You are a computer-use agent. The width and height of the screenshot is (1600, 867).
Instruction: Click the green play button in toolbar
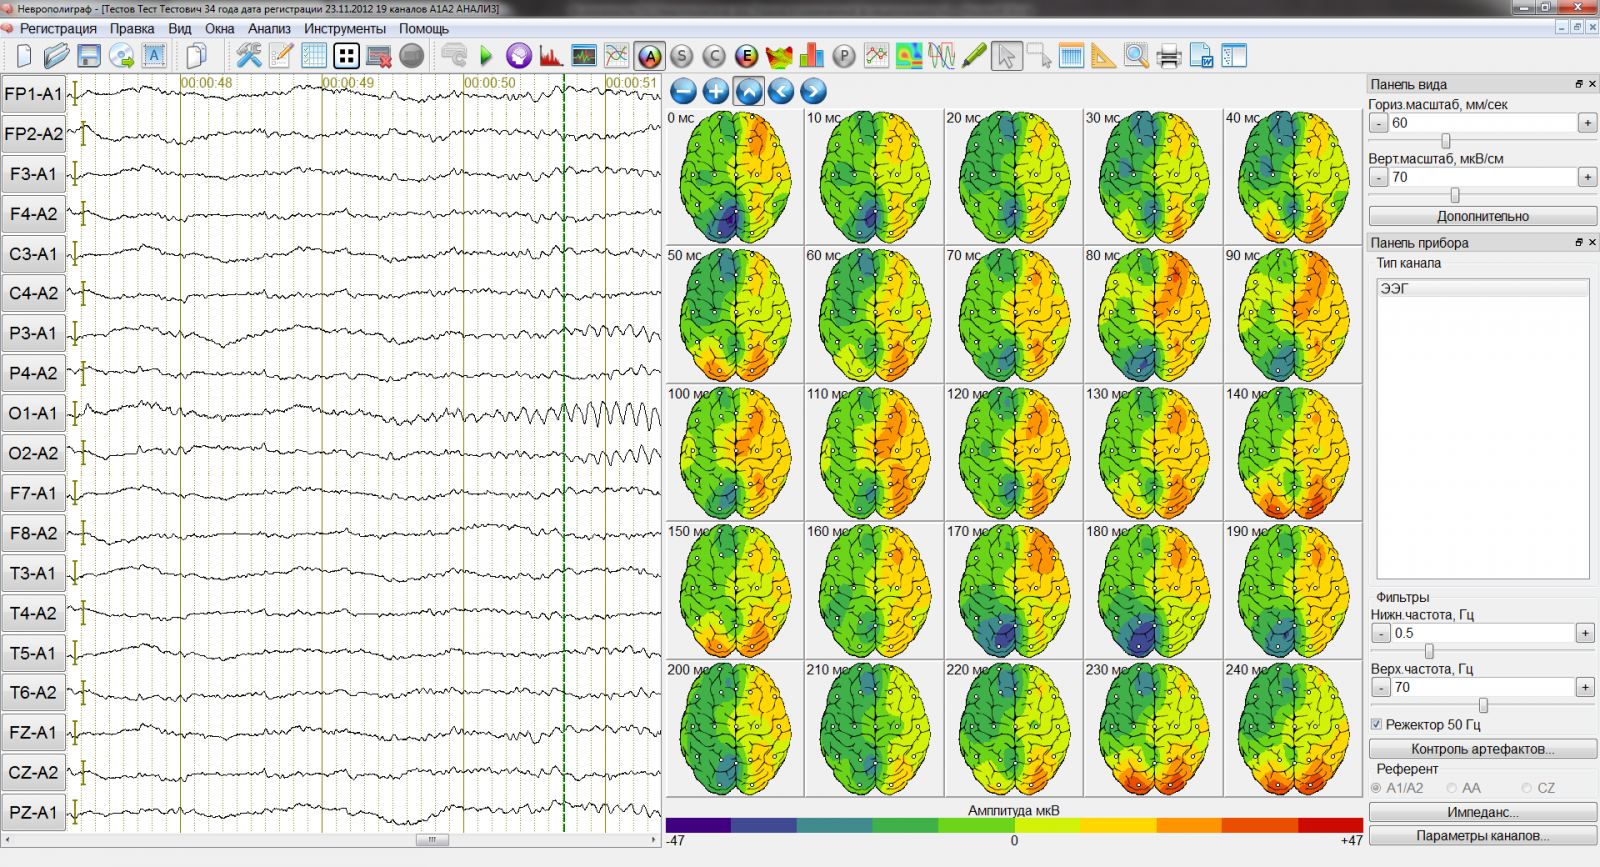point(486,56)
